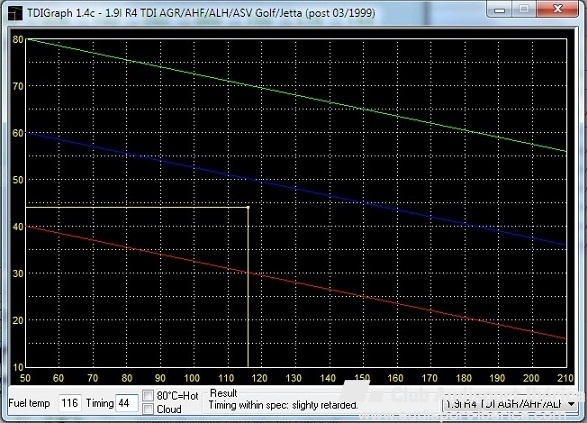Minimize the TDIGraph window

[500, 9]
